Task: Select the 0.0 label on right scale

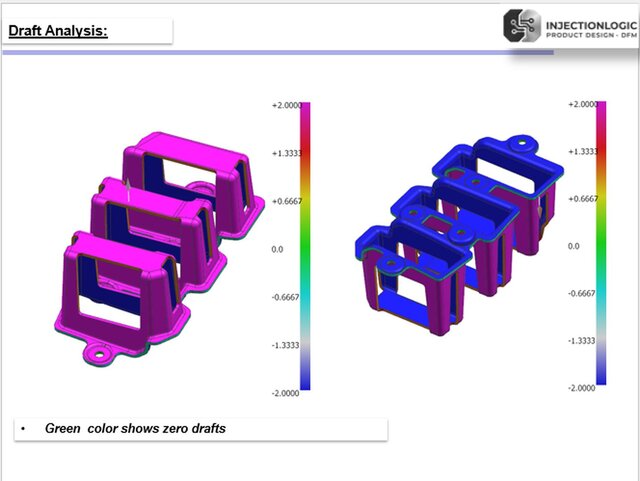Action: click(573, 246)
